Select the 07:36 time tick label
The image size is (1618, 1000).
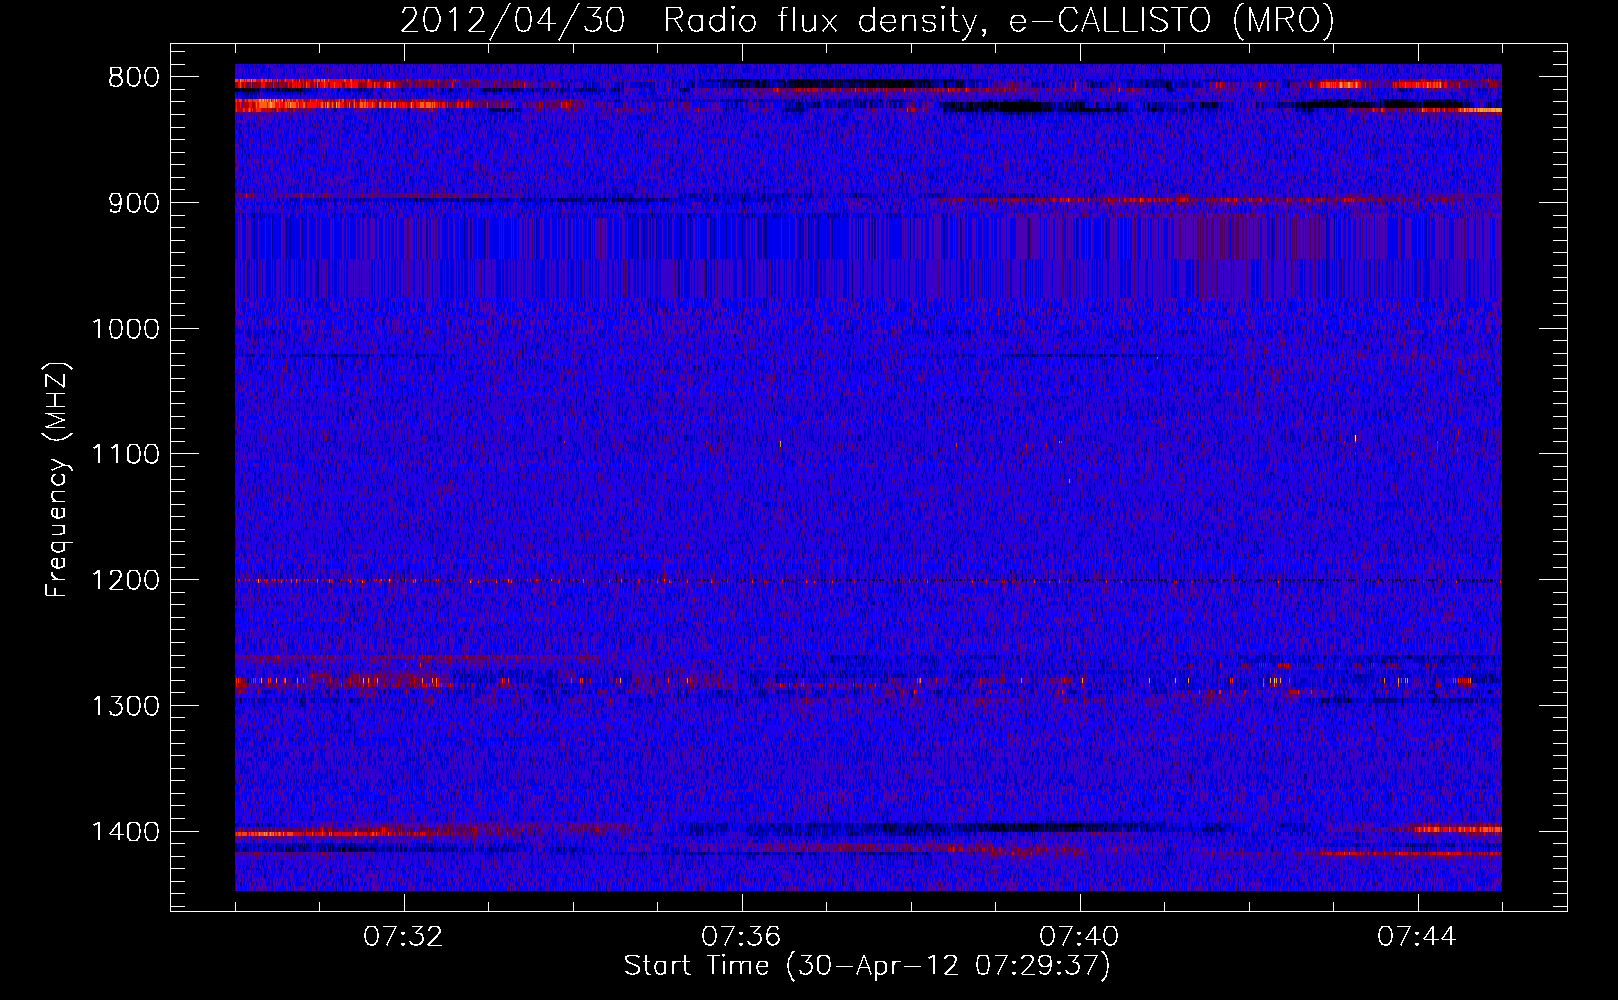coord(741,937)
